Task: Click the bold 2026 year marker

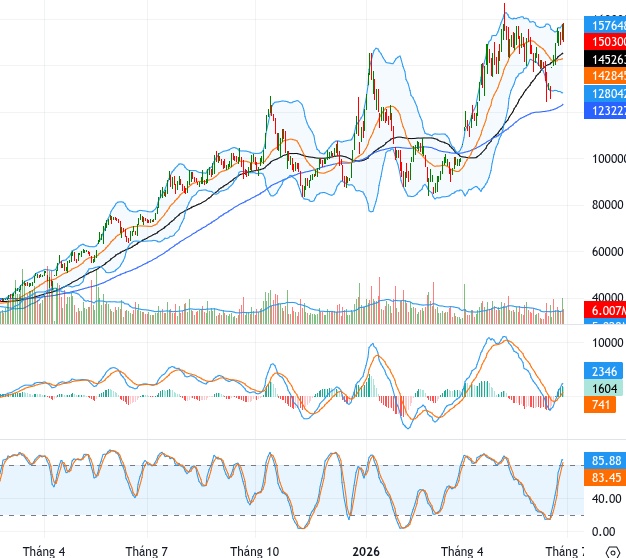Action: tap(366, 551)
